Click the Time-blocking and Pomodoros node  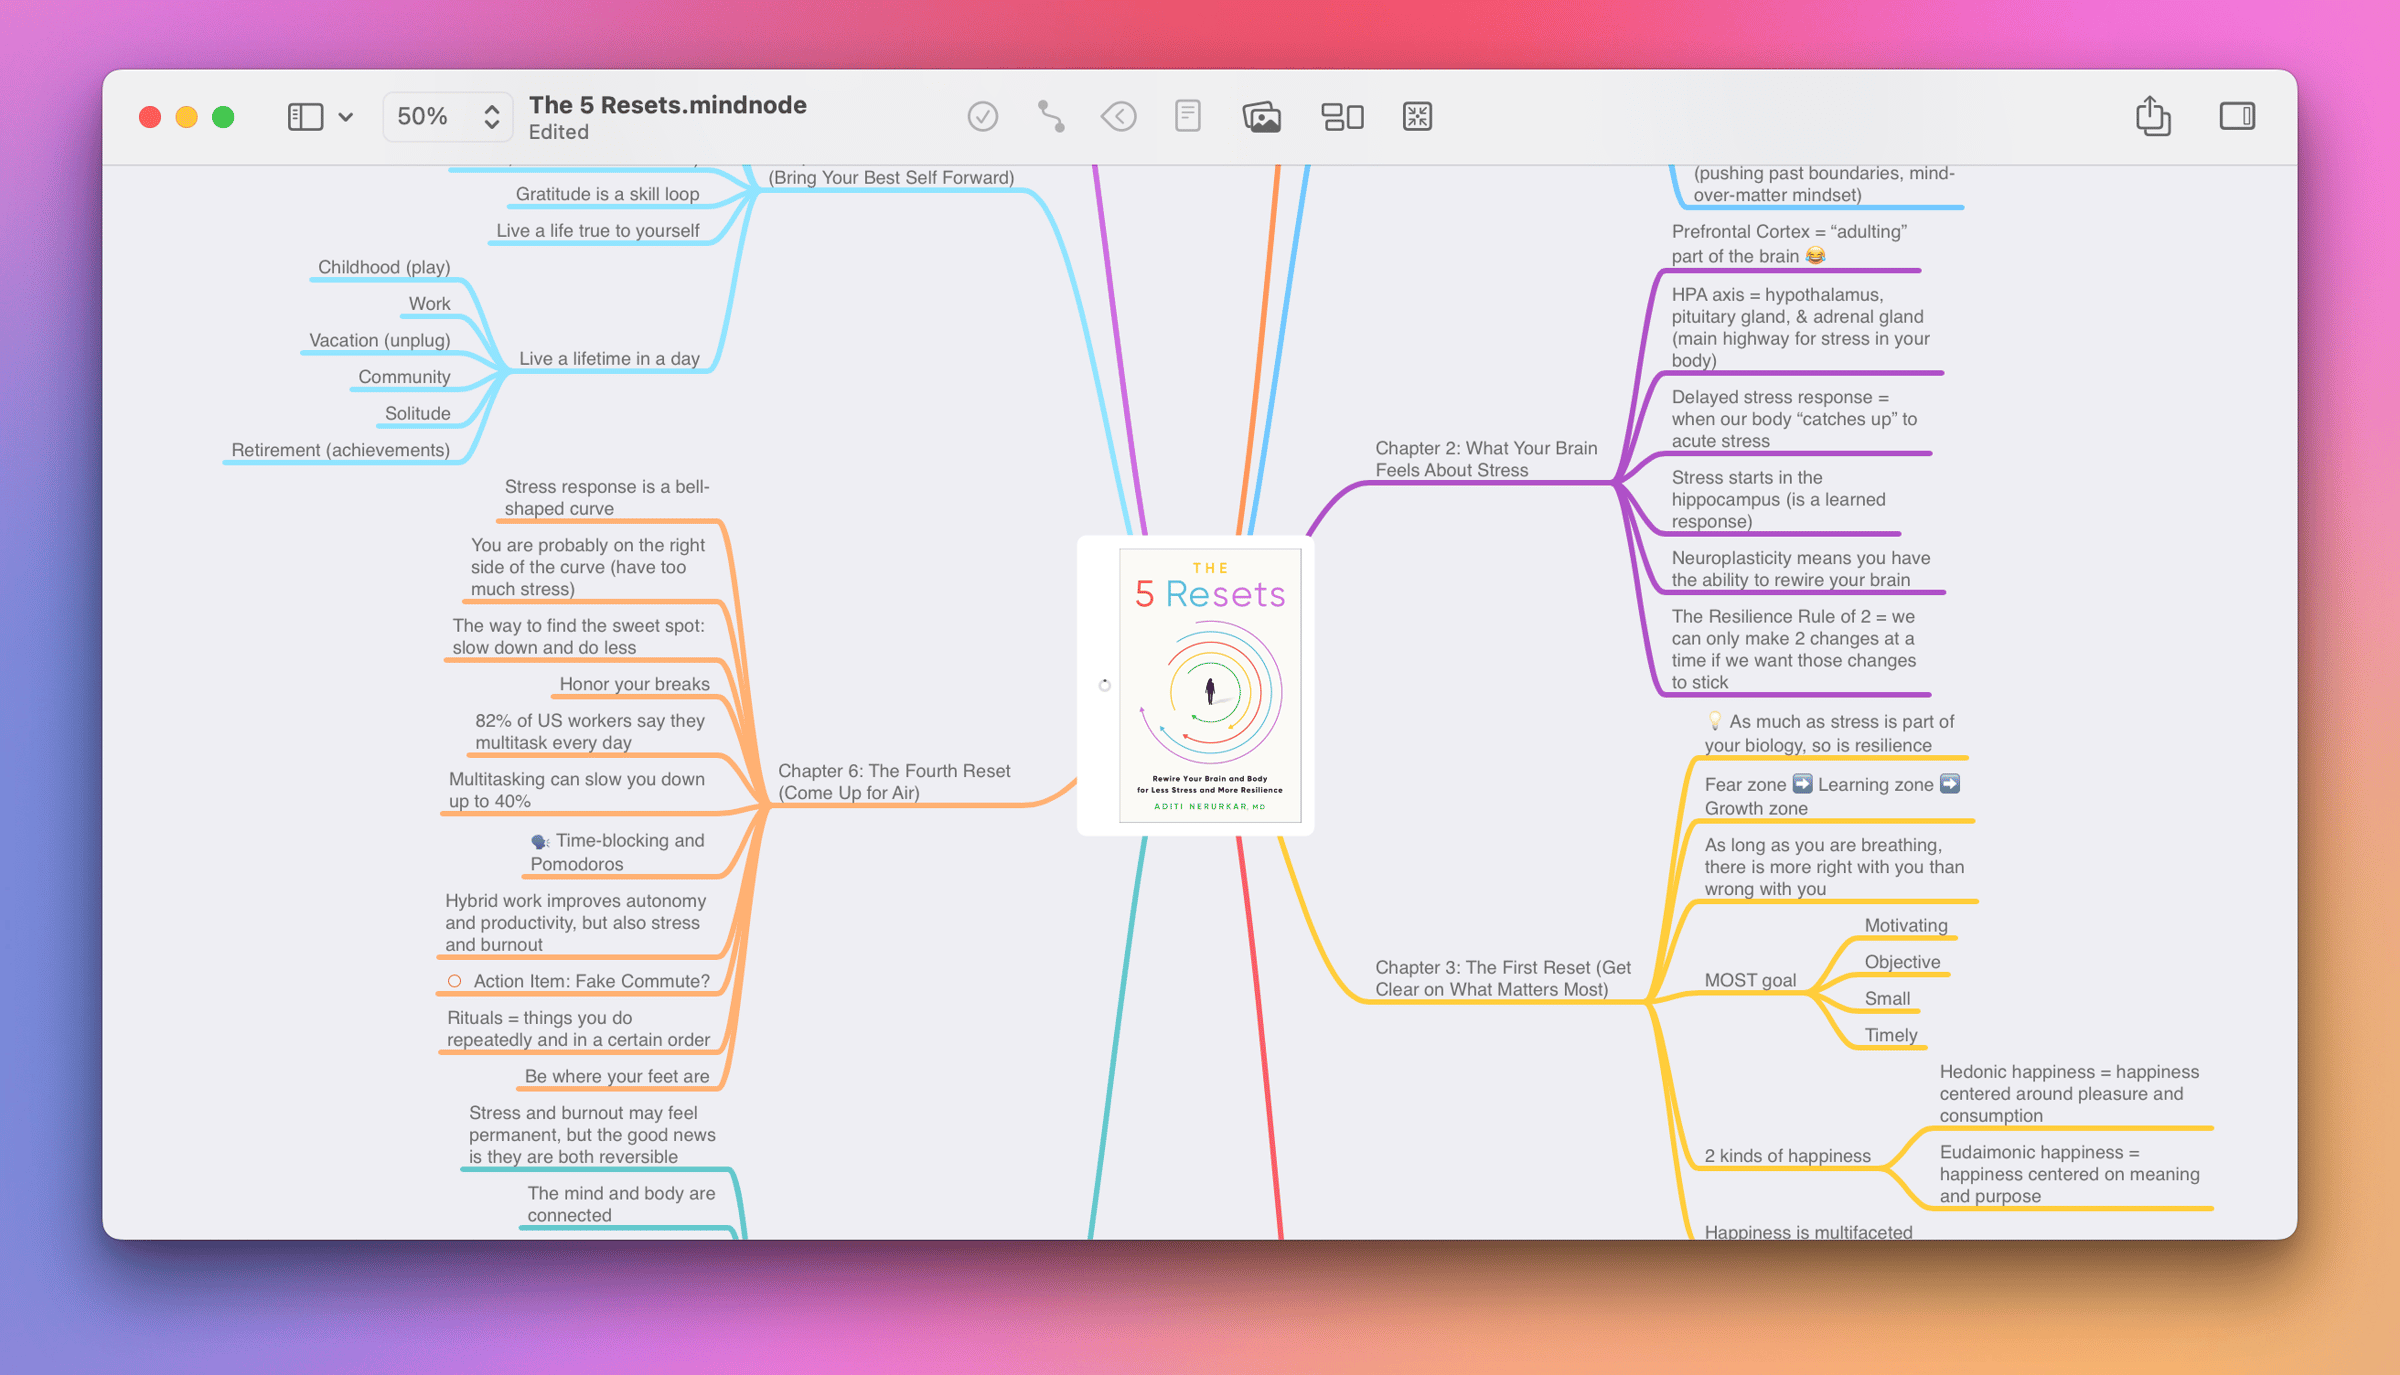(x=617, y=852)
